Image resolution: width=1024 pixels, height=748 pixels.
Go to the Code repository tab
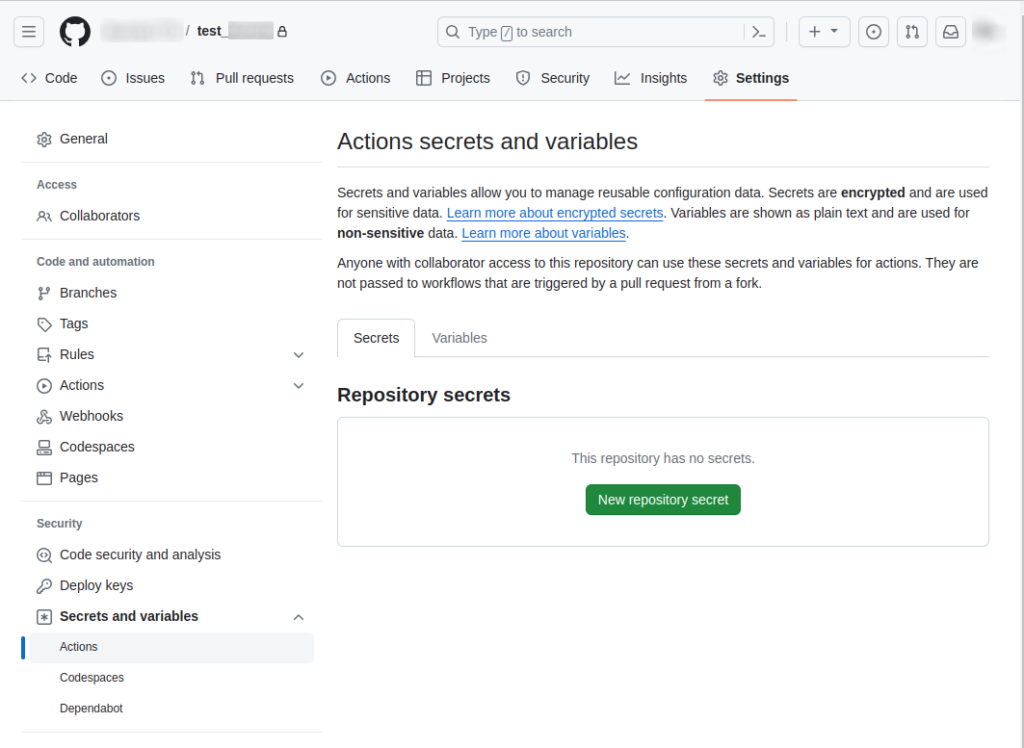pos(49,78)
